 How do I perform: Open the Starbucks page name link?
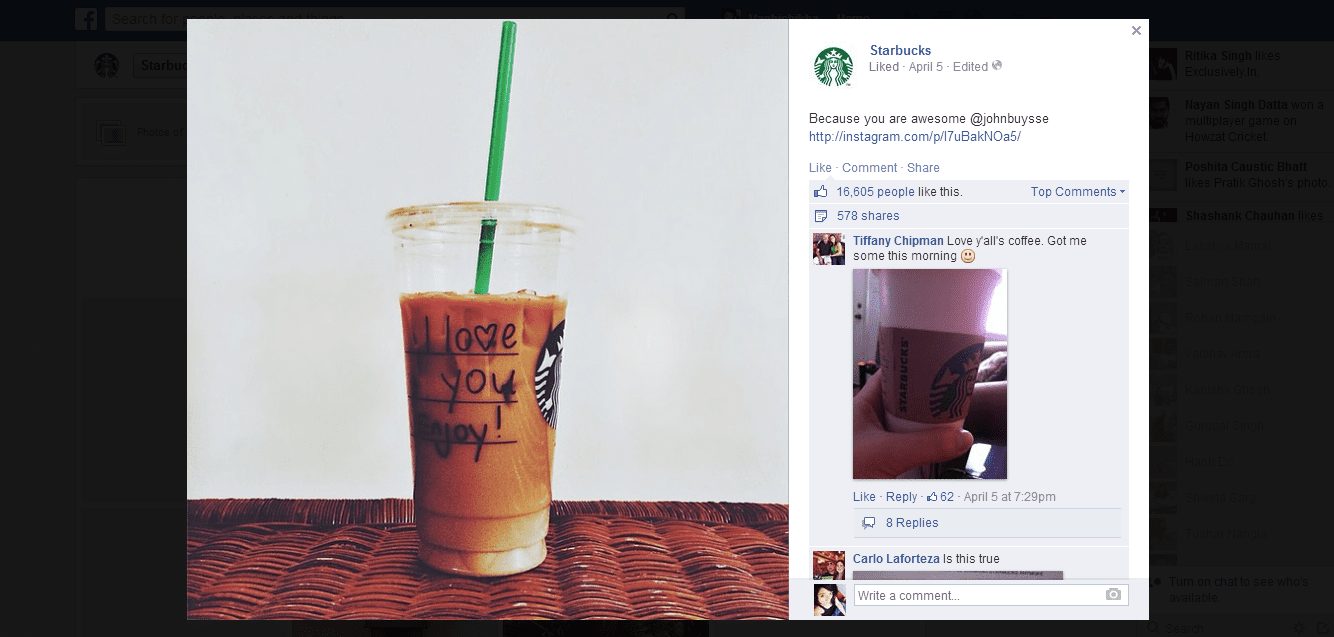click(x=900, y=51)
